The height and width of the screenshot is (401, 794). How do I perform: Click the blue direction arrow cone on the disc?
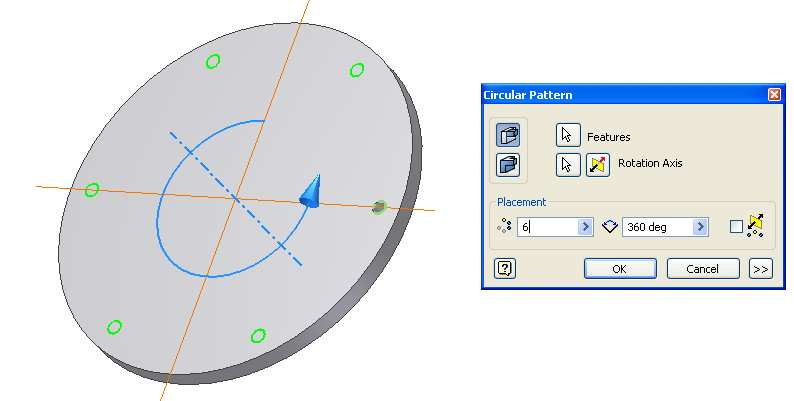(x=310, y=191)
